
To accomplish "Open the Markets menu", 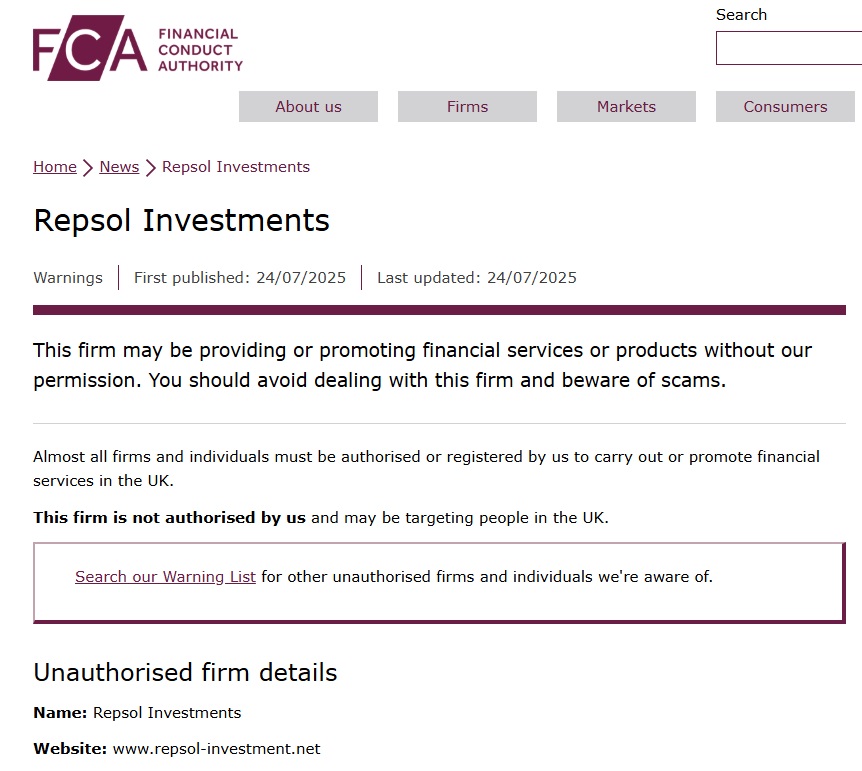I will coord(625,106).
